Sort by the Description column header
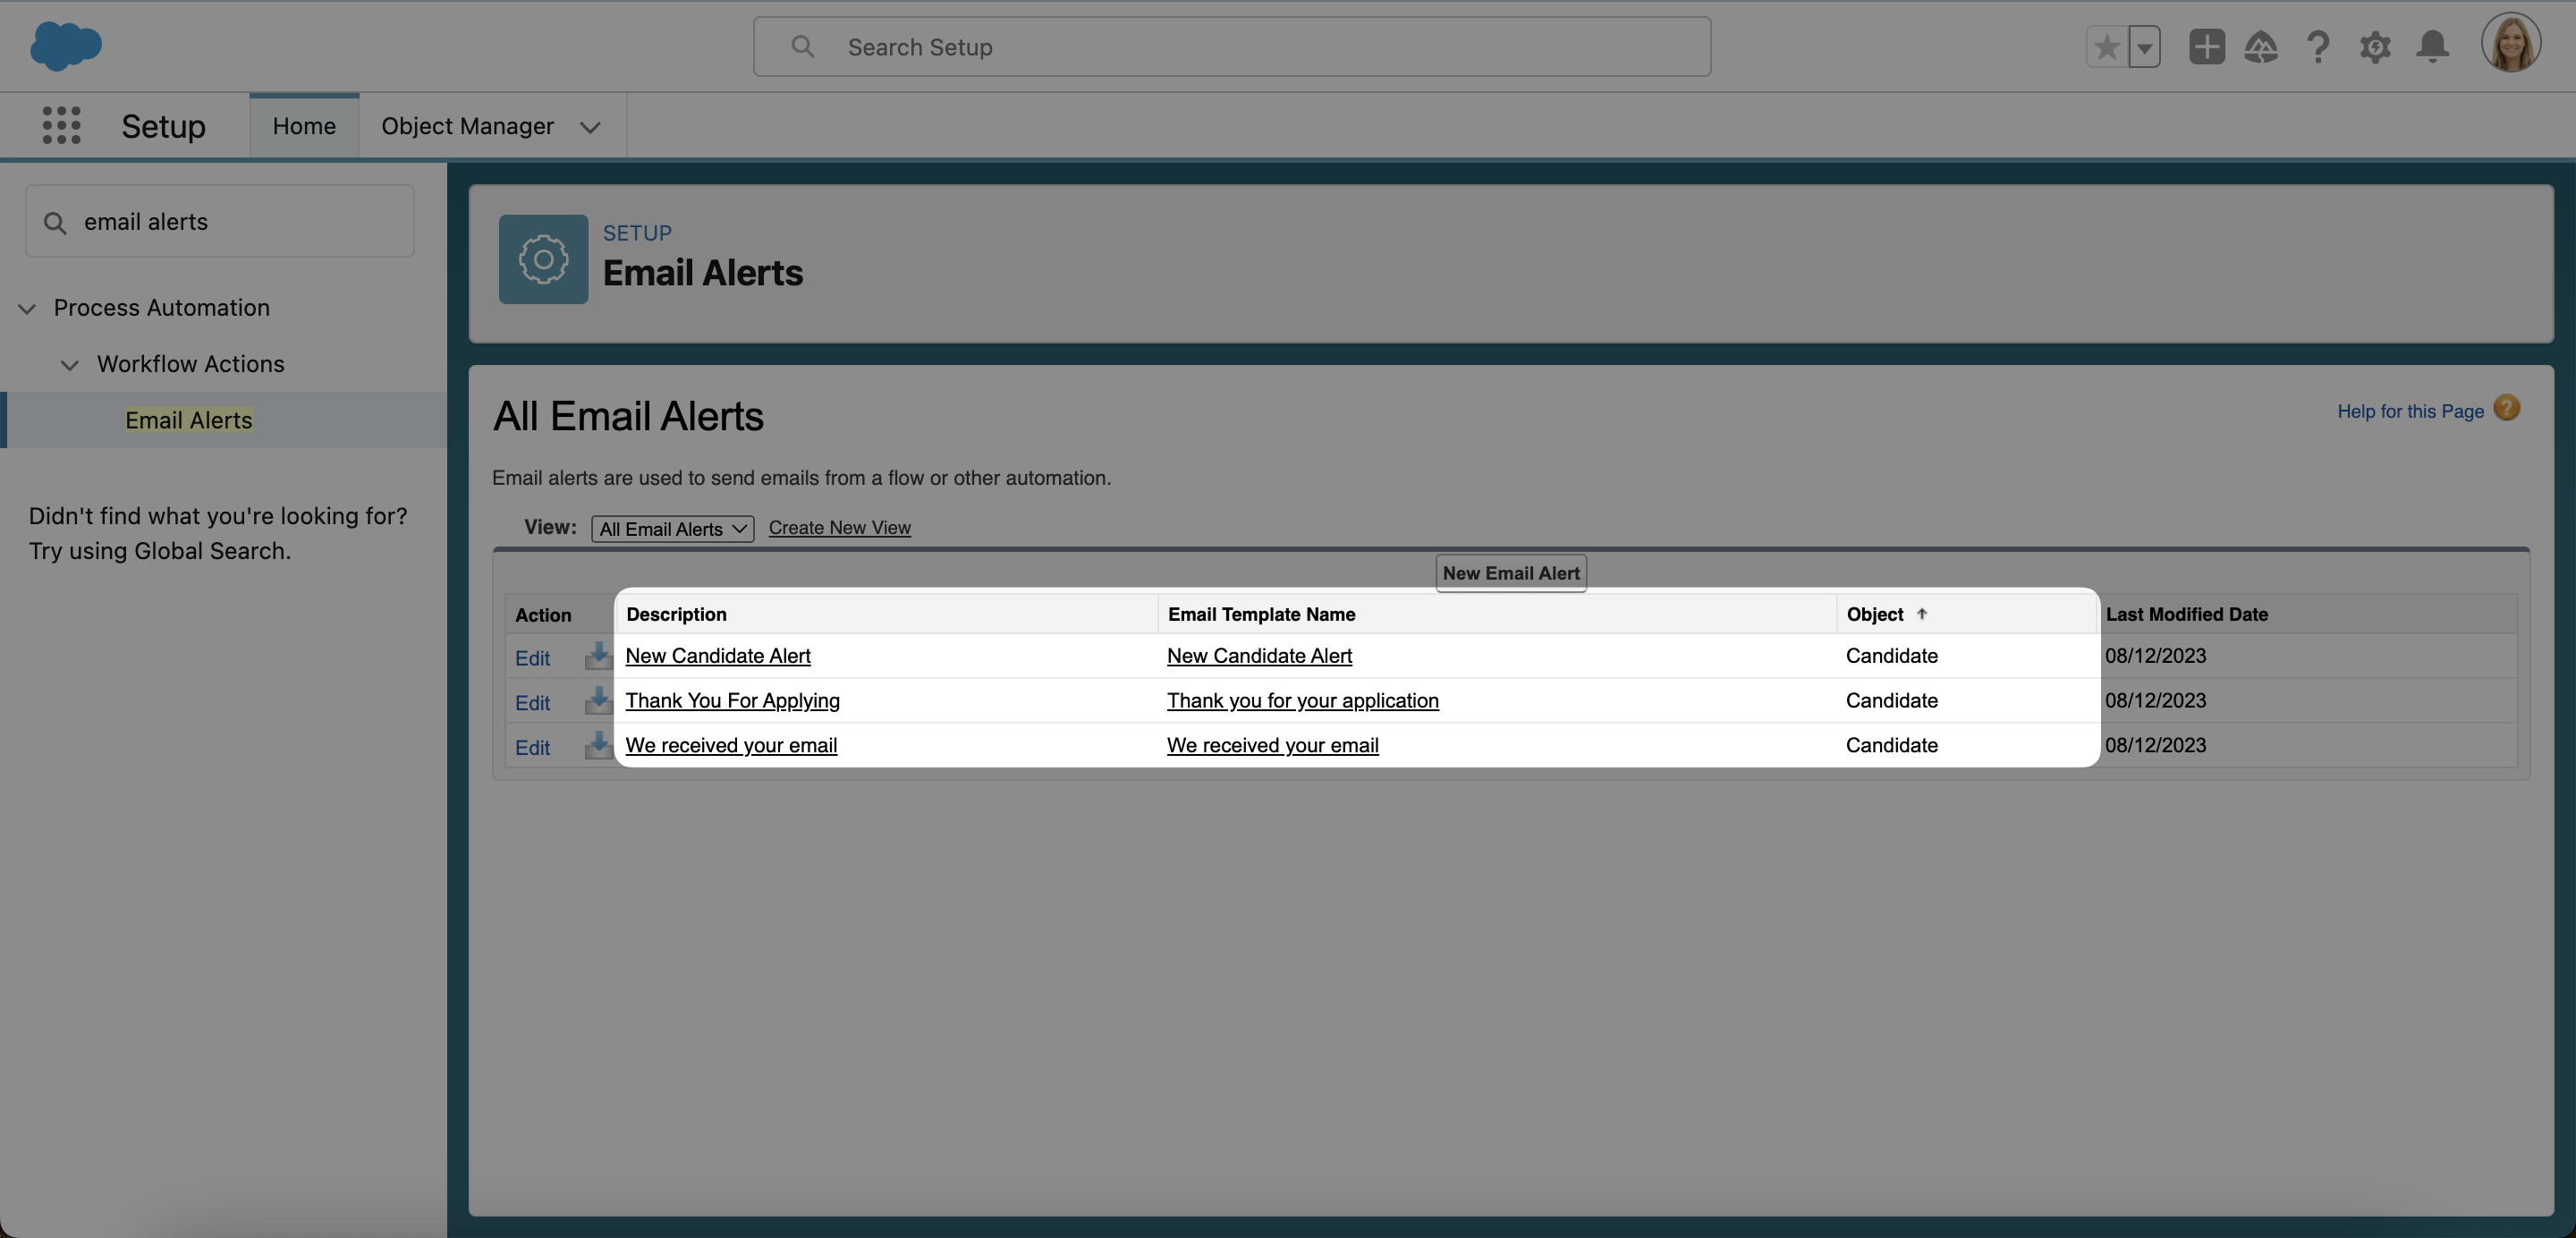 tap(676, 614)
